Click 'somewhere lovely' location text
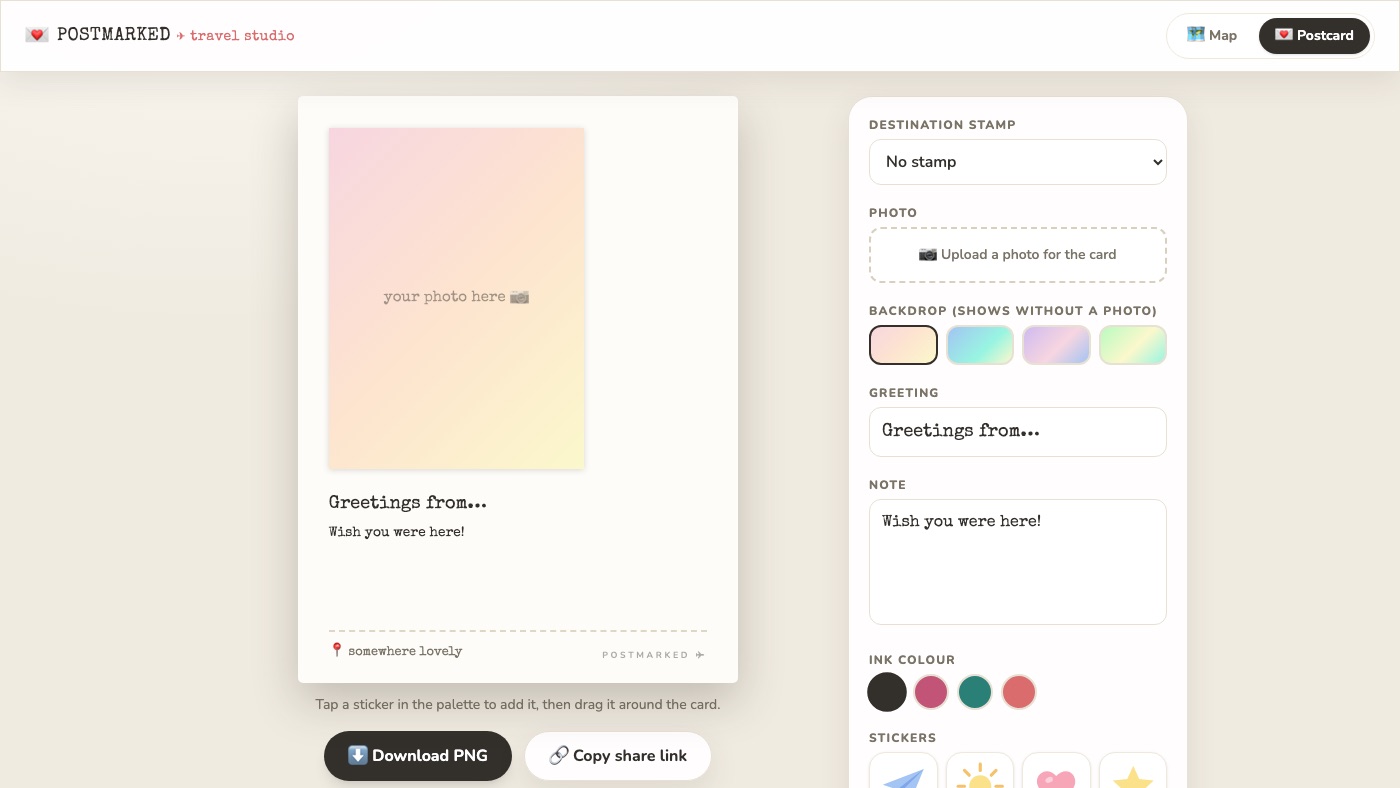Image resolution: width=1400 pixels, height=788 pixels. [x=405, y=651]
